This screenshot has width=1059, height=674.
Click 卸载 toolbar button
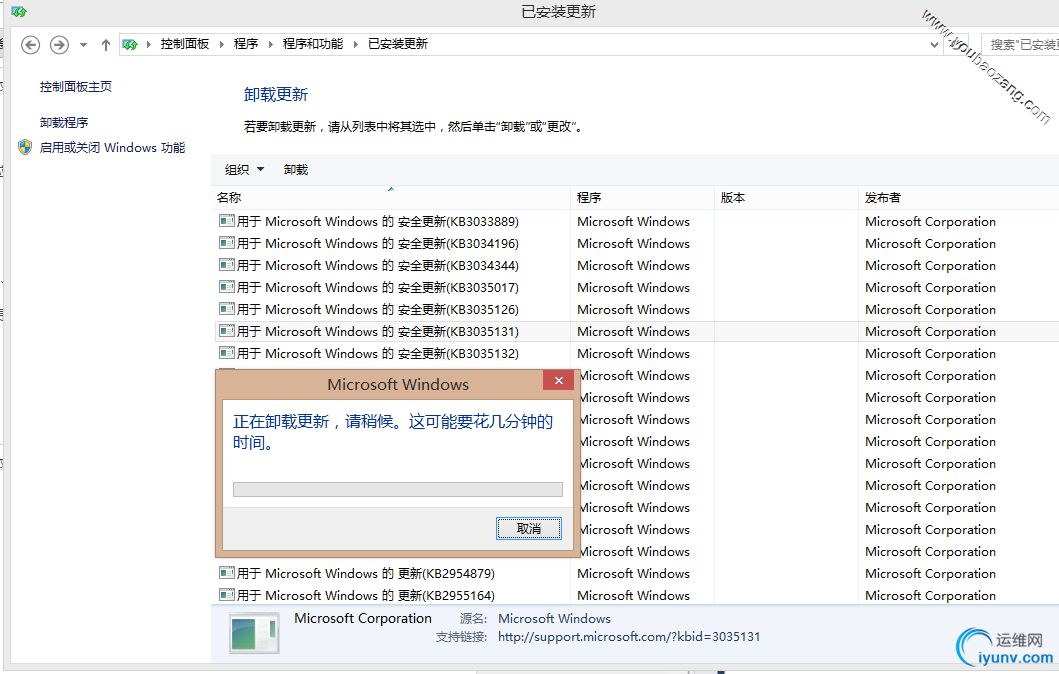pyautogui.click(x=296, y=170)
